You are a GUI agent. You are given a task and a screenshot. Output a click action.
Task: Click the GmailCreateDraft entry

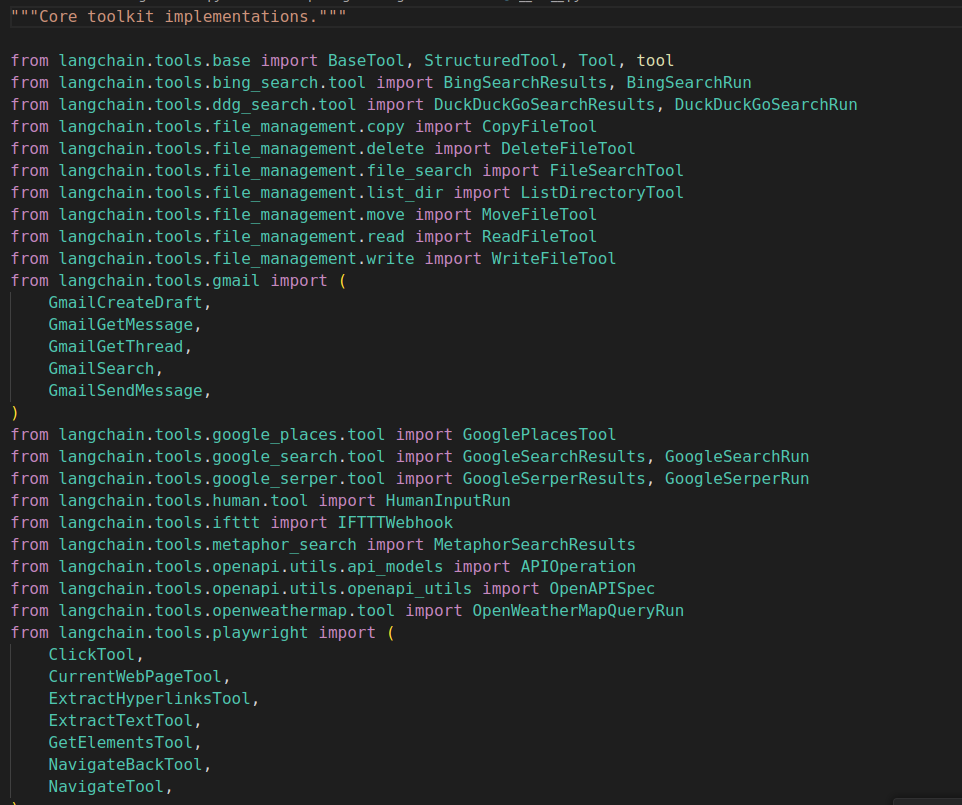pos(125,303)
